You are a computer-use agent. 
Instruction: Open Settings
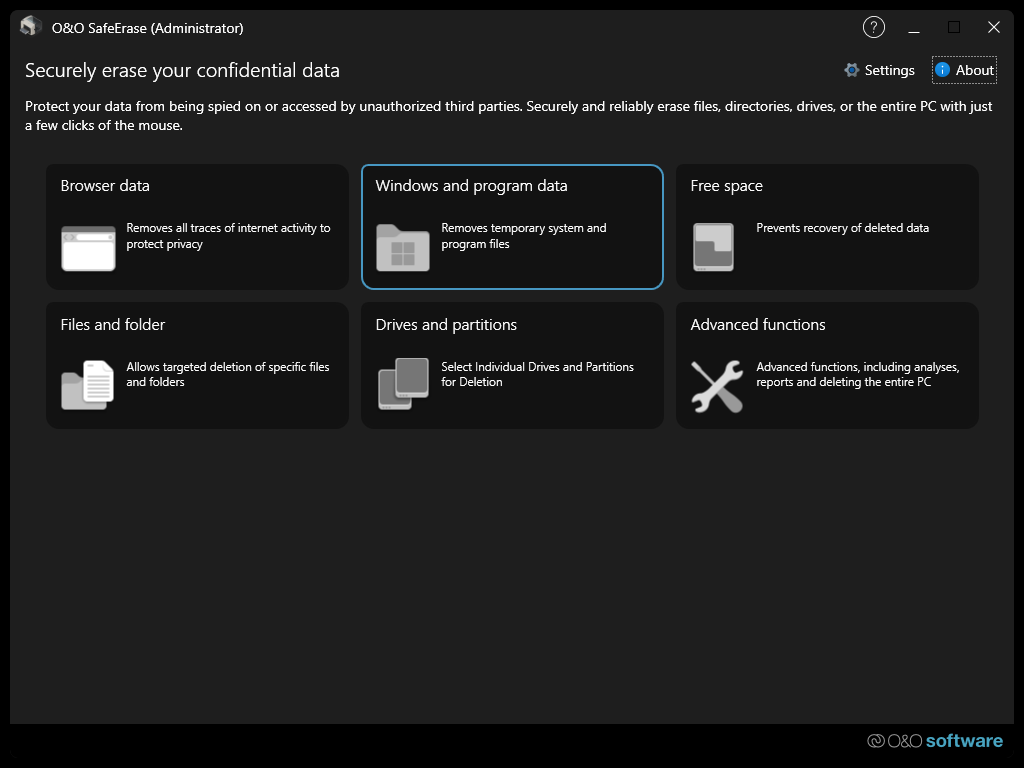click(x=880, y=70)
